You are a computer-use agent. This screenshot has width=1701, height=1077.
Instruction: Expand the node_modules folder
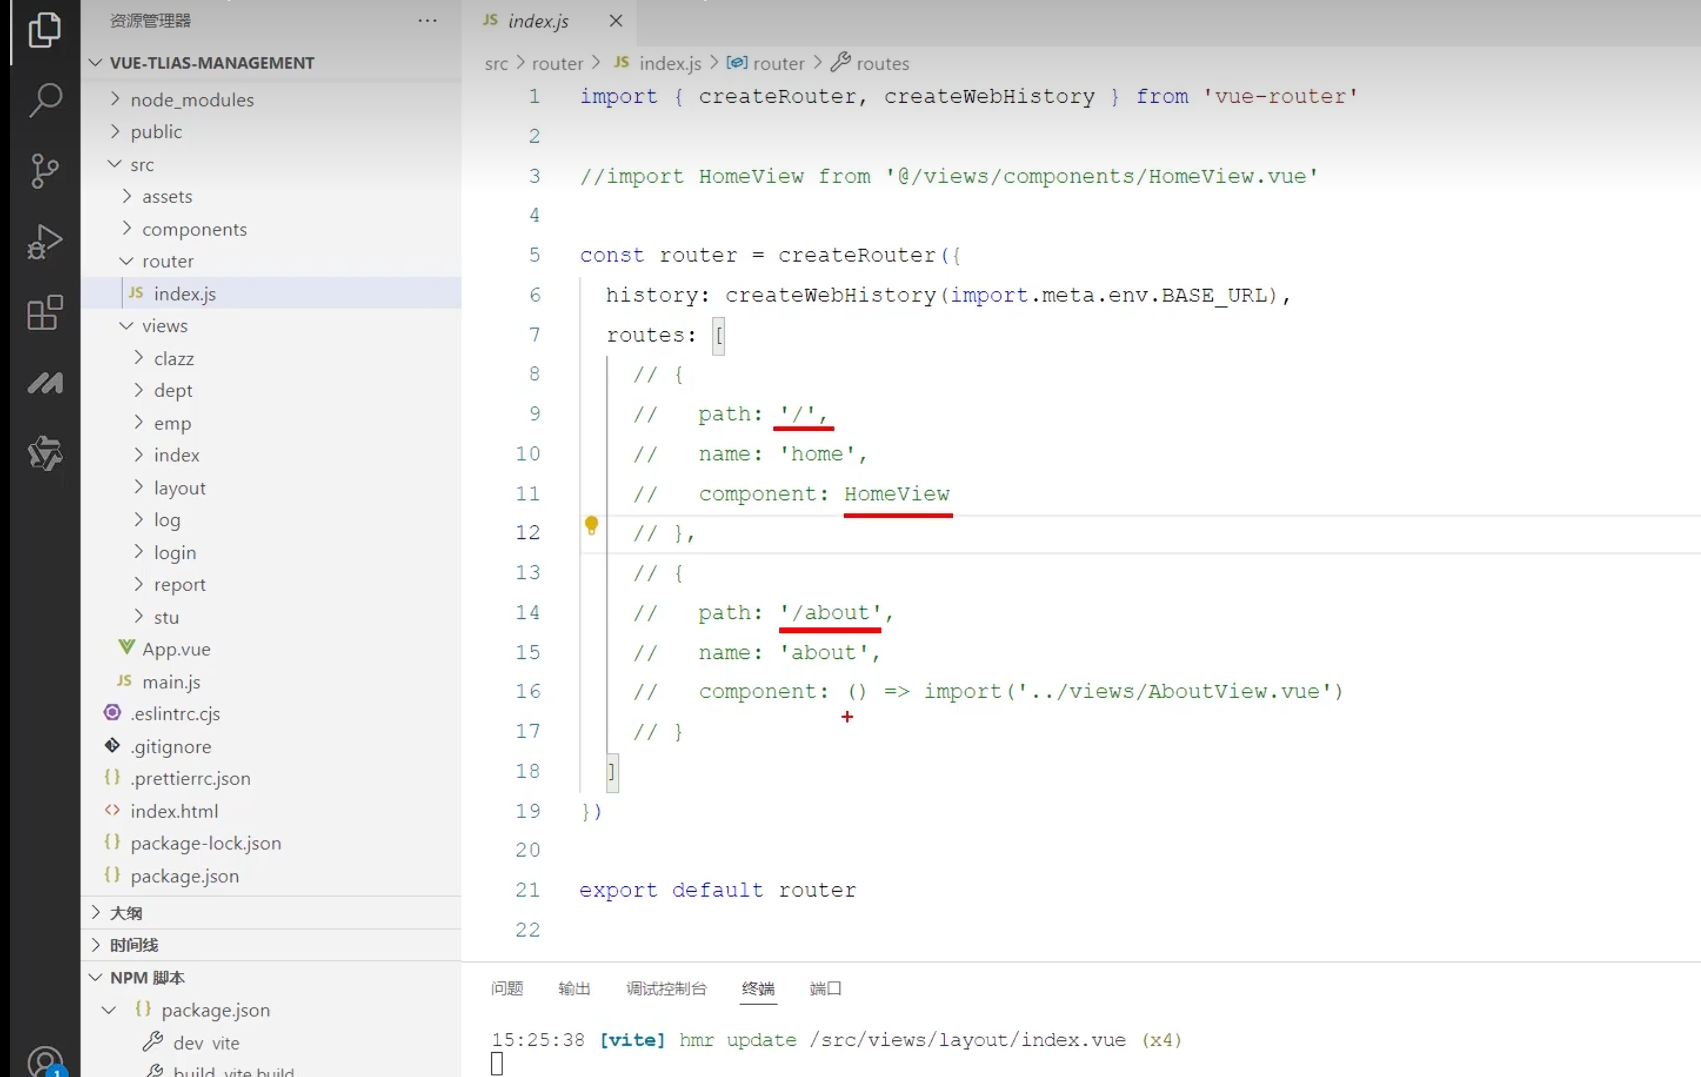[x=191, y=100]
